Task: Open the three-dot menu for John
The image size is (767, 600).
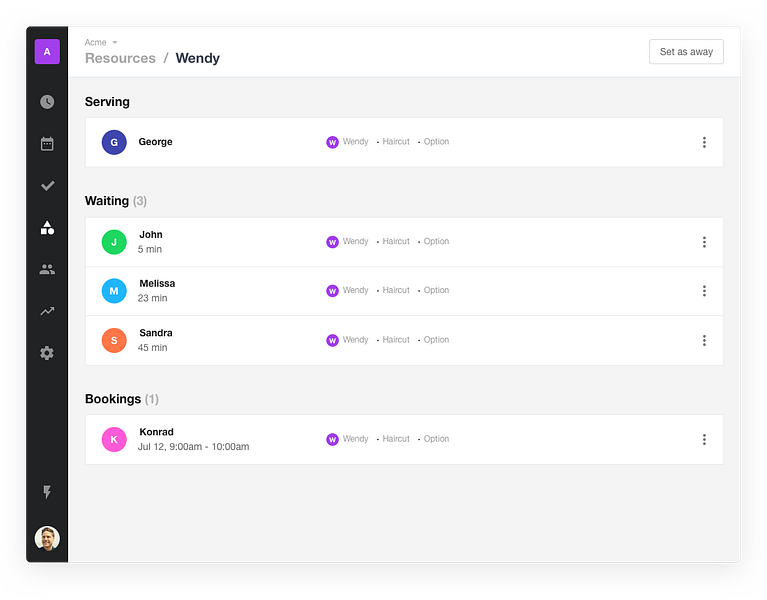Action: tap(704, 242)
